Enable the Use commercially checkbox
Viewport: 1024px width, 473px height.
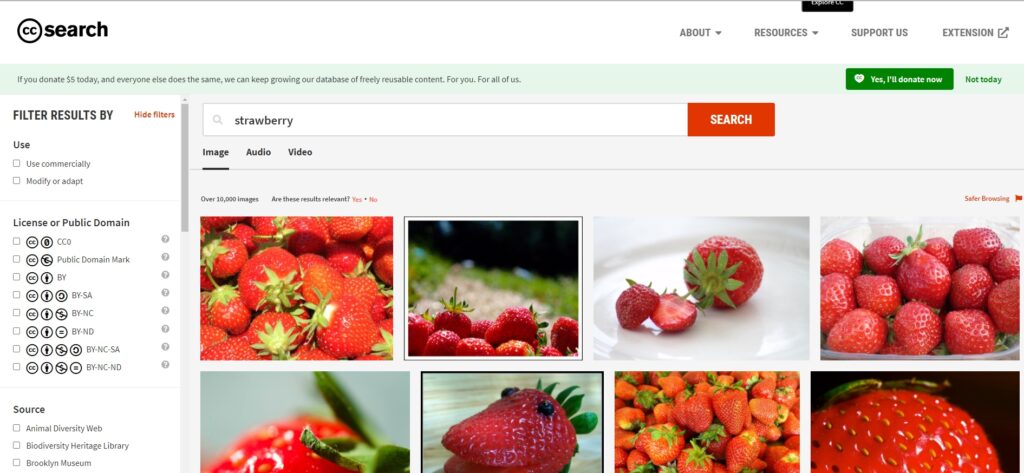(x=17, y=163)
